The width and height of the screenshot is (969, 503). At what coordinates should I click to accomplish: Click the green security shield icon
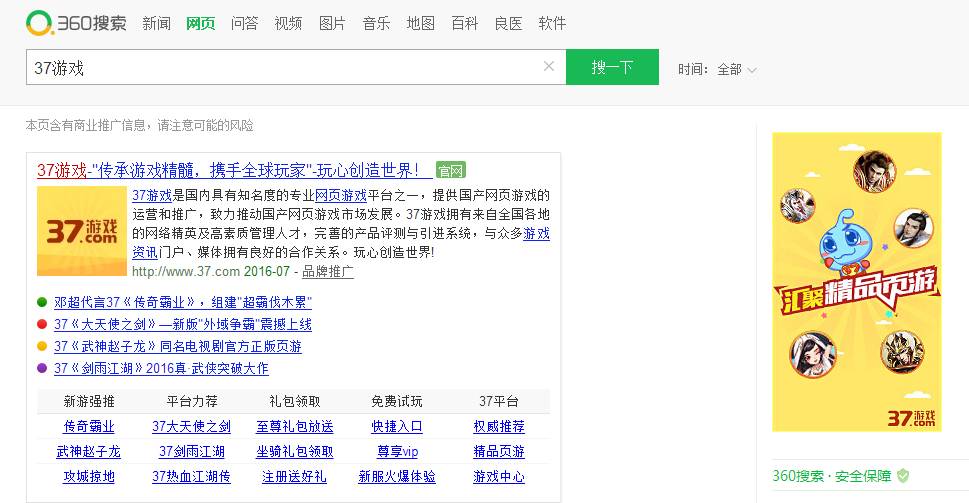[x=903, y=476]
